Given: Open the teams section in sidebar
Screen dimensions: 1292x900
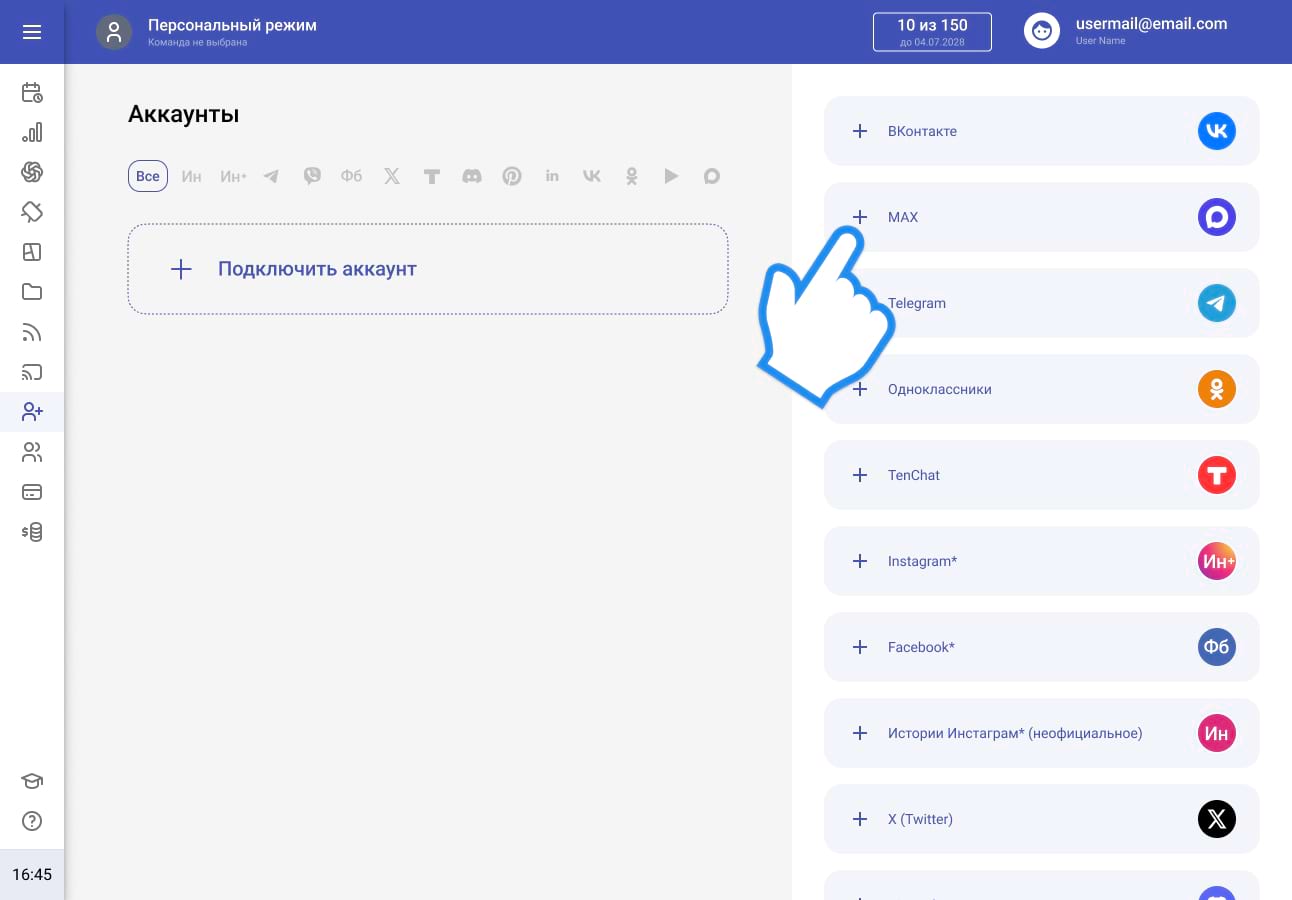Looking at the screenshot, I should (x=32, y=452).
